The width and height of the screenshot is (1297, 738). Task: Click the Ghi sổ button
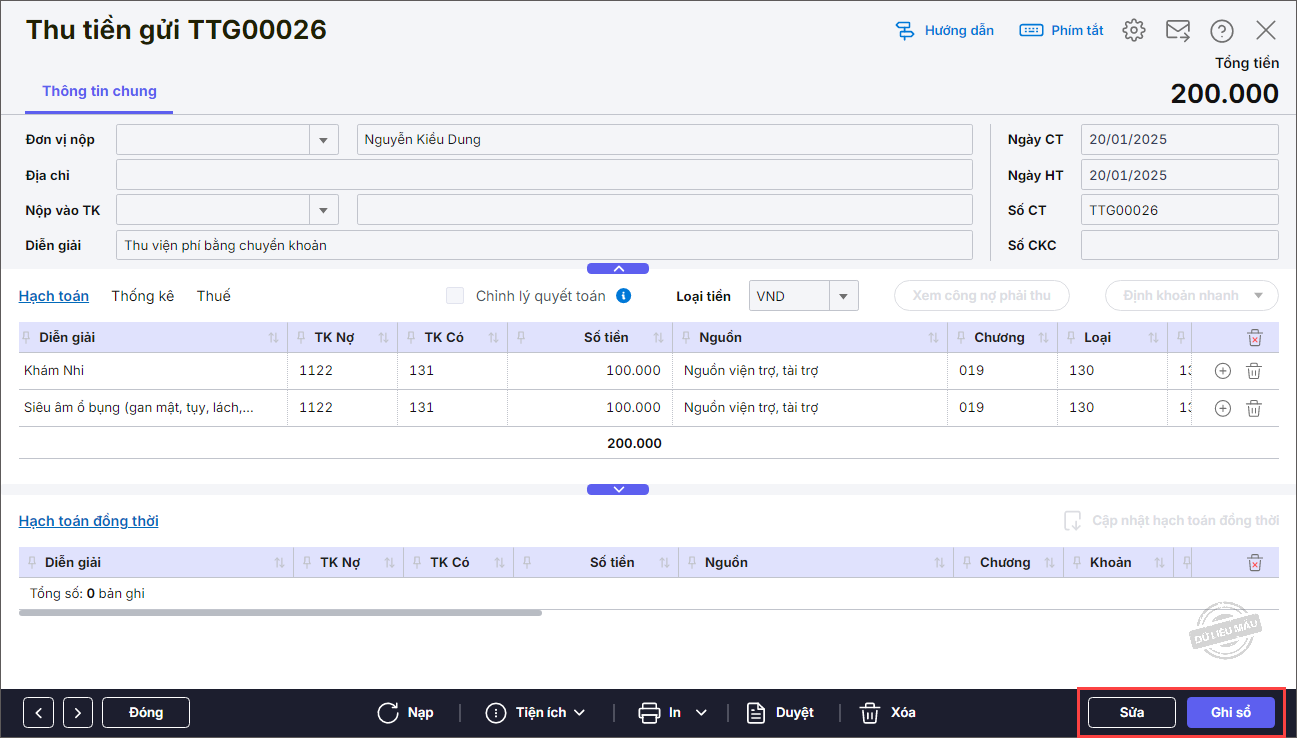tap(1231, 713)
